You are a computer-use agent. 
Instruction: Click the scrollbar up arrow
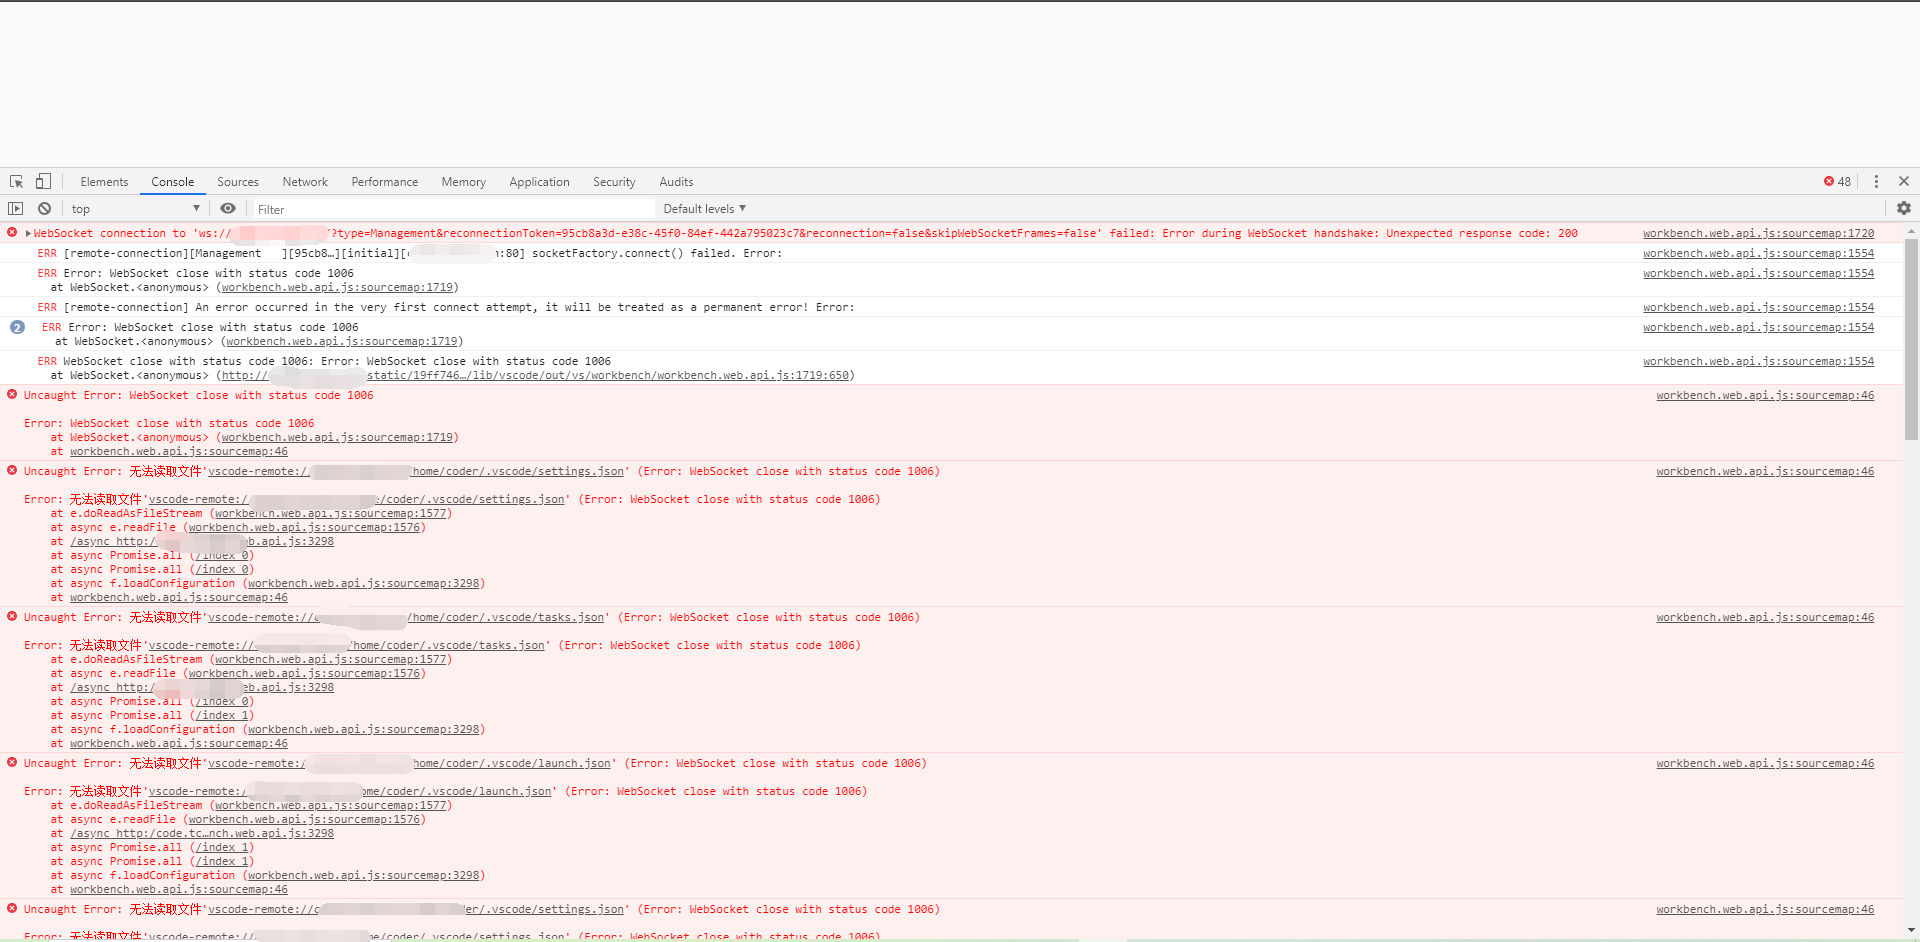(1911, 230)
